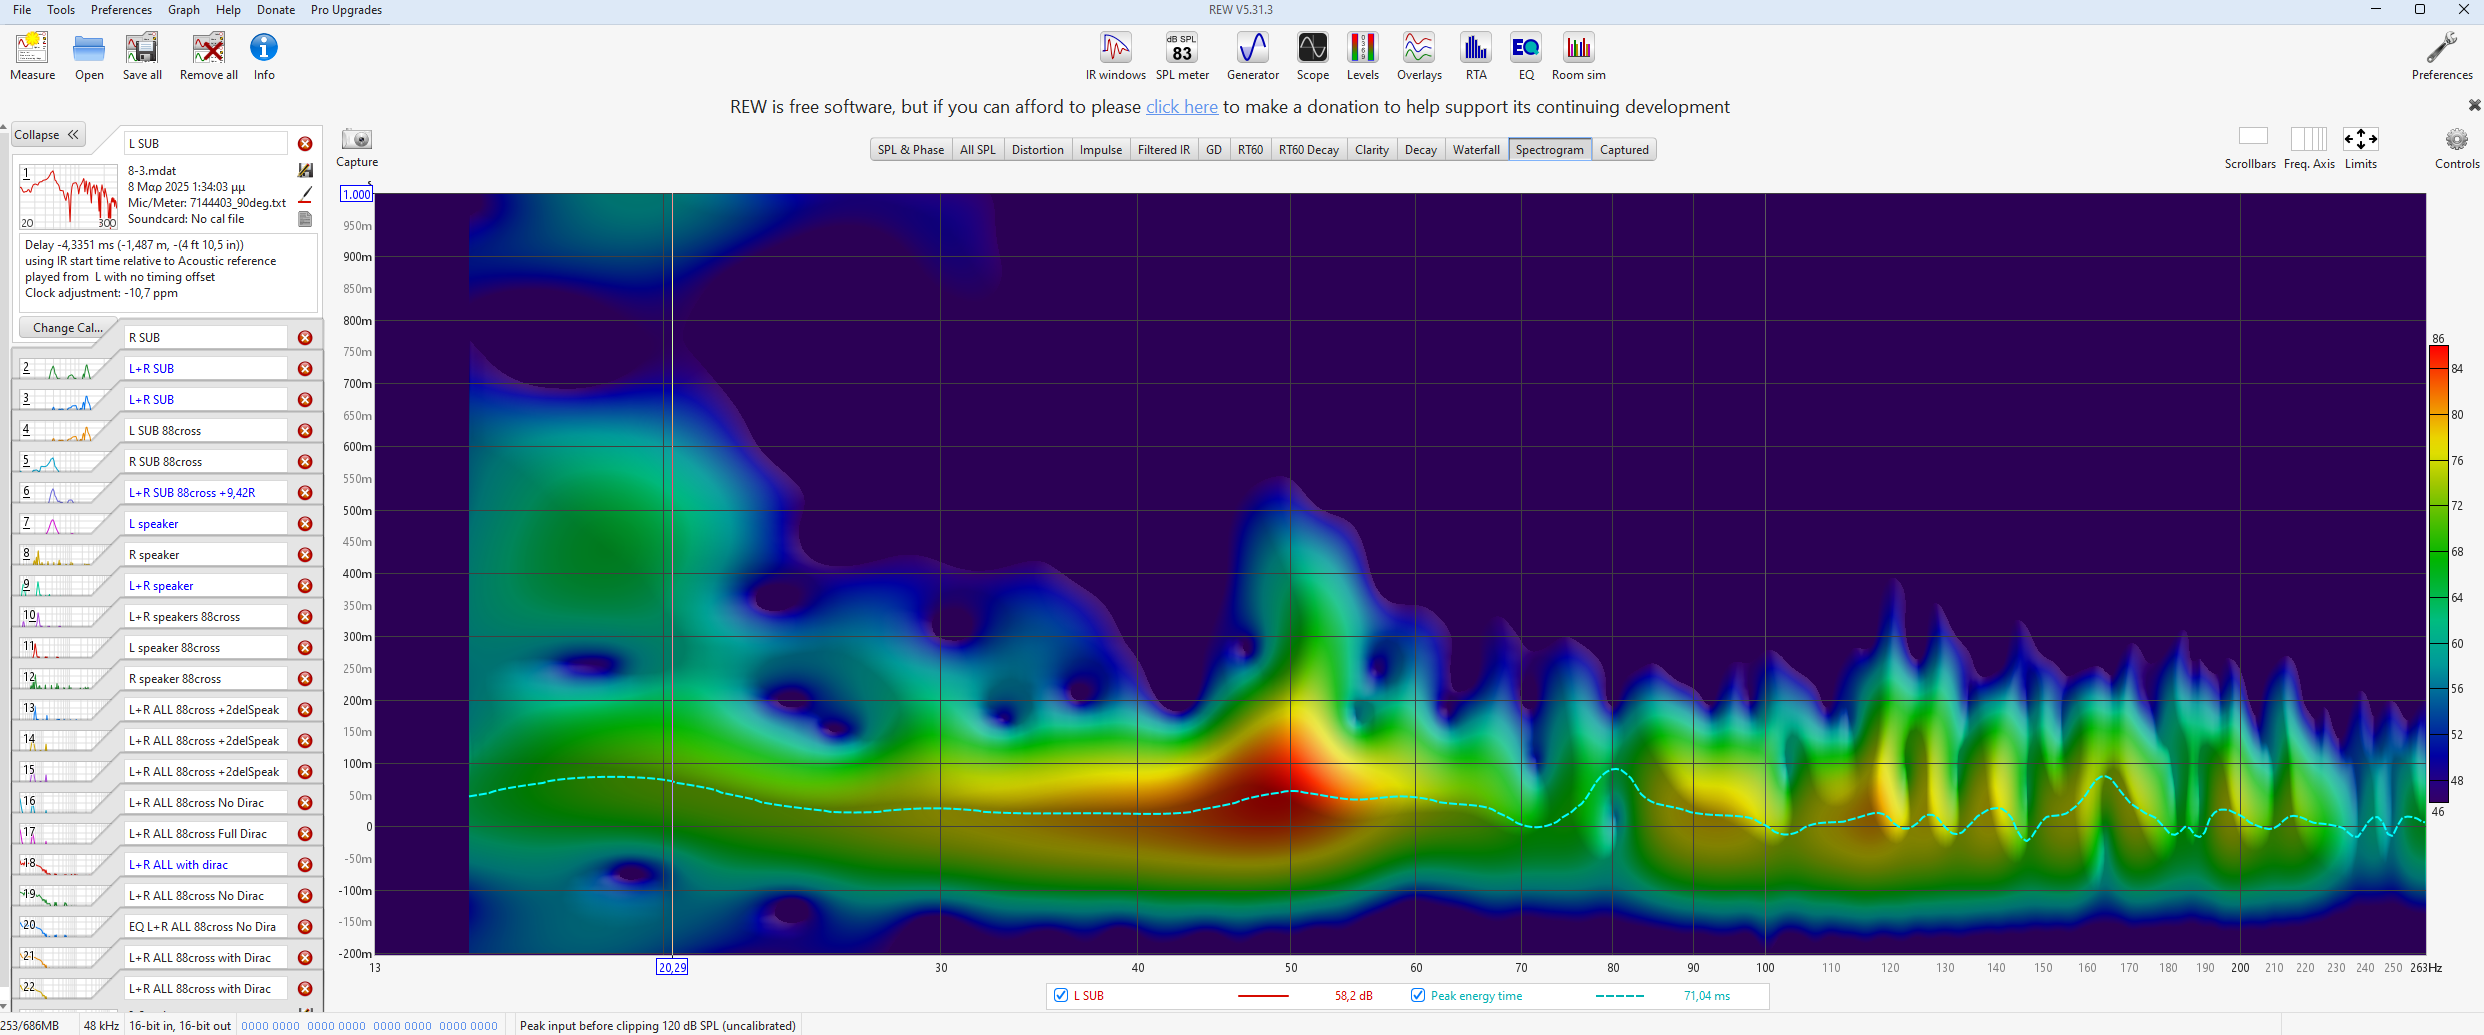This screenshot has width=2484, height=1035.
Task: Open the graph Controls panel
Action: click(x=2456, y=140)
